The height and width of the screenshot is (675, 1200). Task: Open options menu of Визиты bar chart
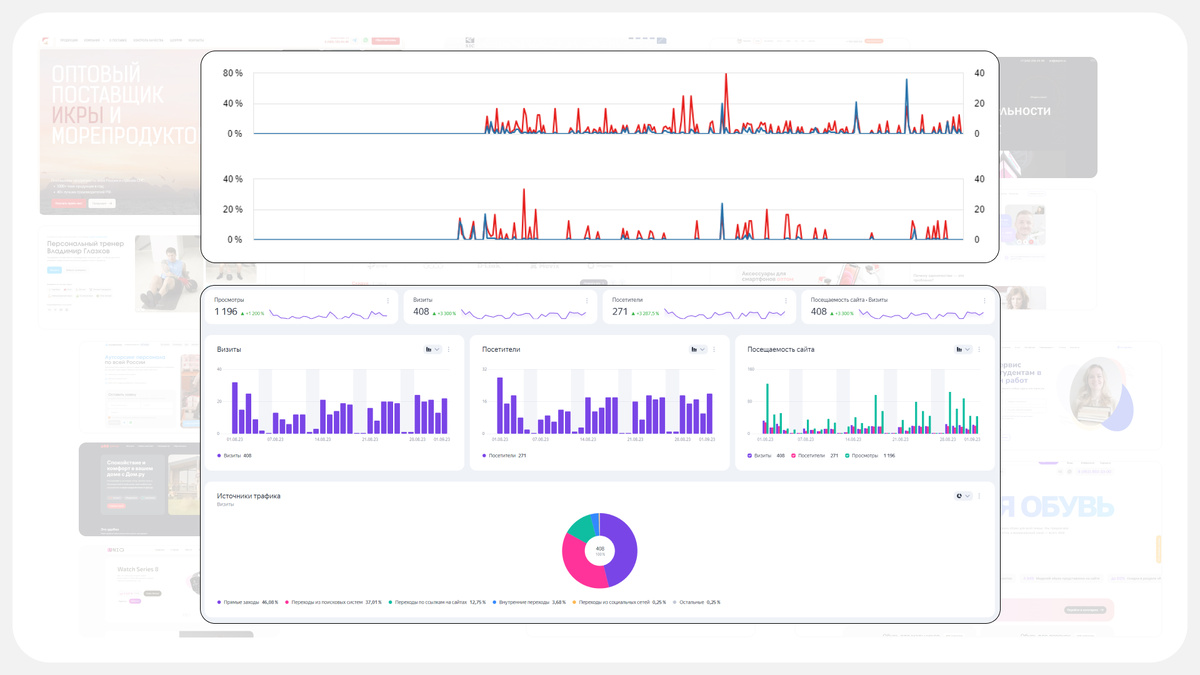[449, 349]
